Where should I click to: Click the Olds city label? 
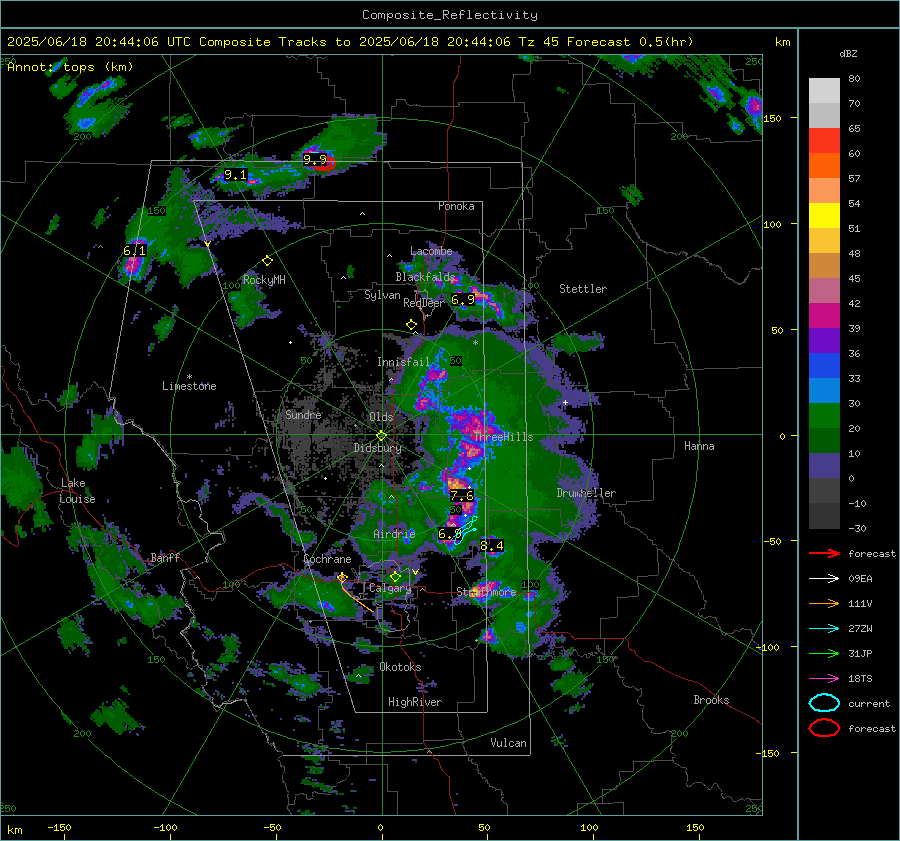(381, 417)
